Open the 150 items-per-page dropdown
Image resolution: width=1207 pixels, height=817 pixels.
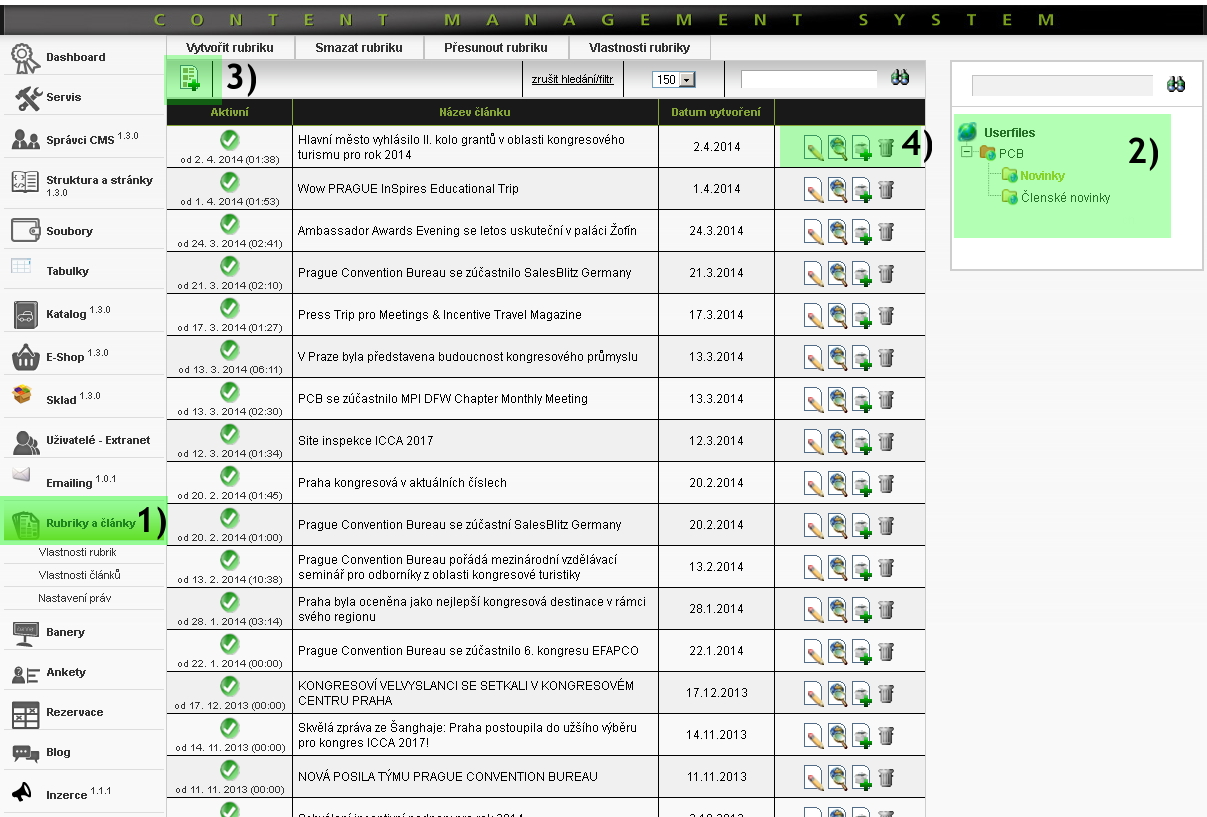[673, 79]
